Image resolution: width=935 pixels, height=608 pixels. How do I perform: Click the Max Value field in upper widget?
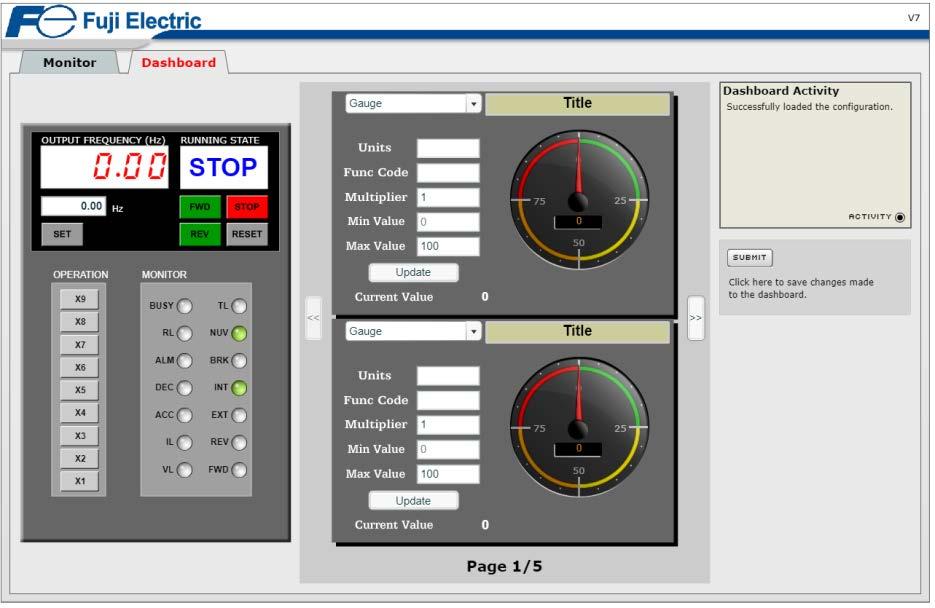(448, 246)
